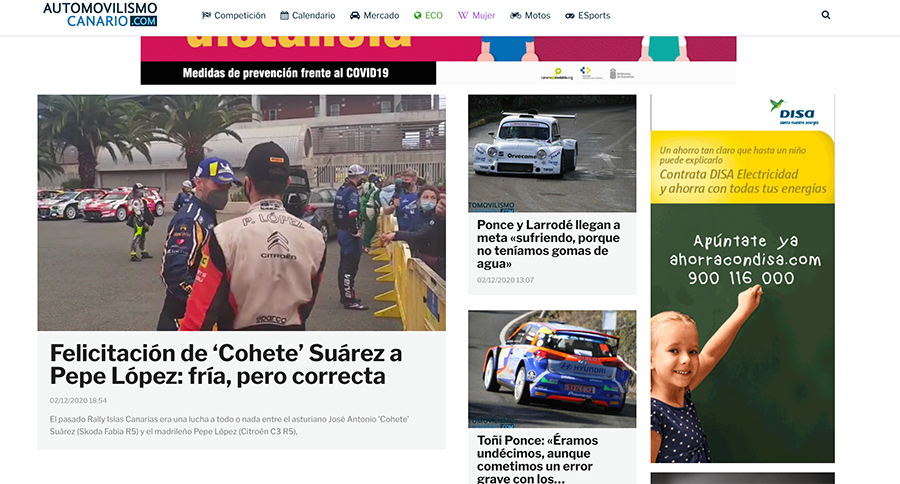The height and width of the screenshot is (484, 900).
Task: Navigate to the Motos section
Action: 530,16
